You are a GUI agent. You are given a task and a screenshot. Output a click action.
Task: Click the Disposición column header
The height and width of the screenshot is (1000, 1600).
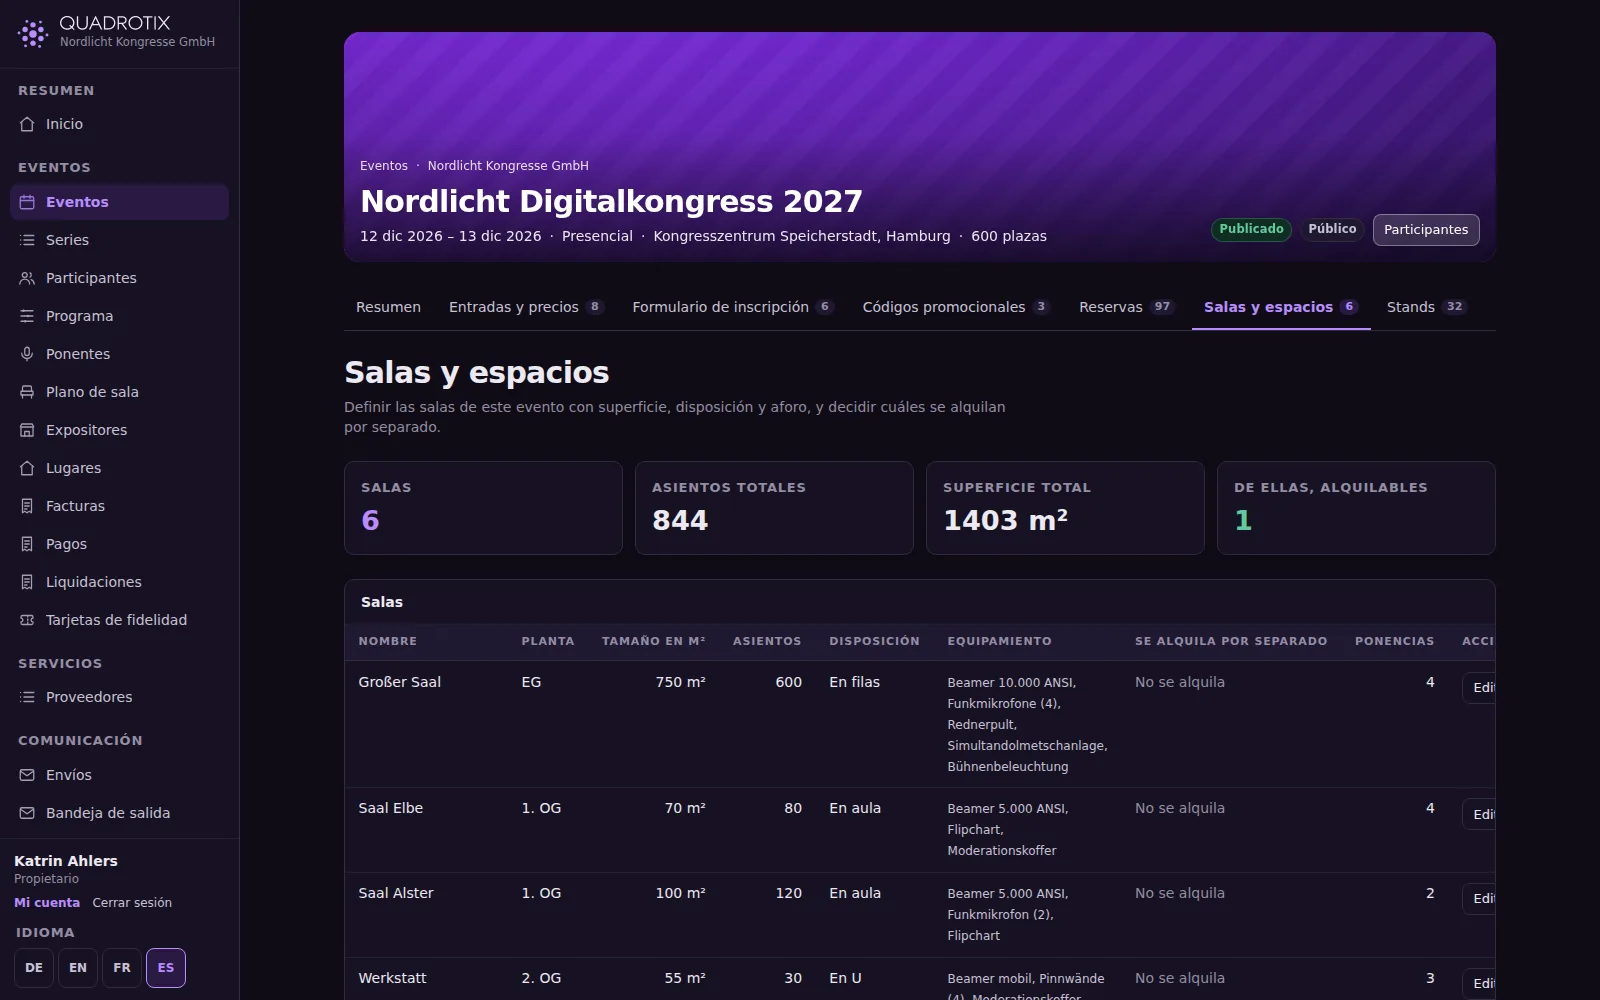coord(874,641)
